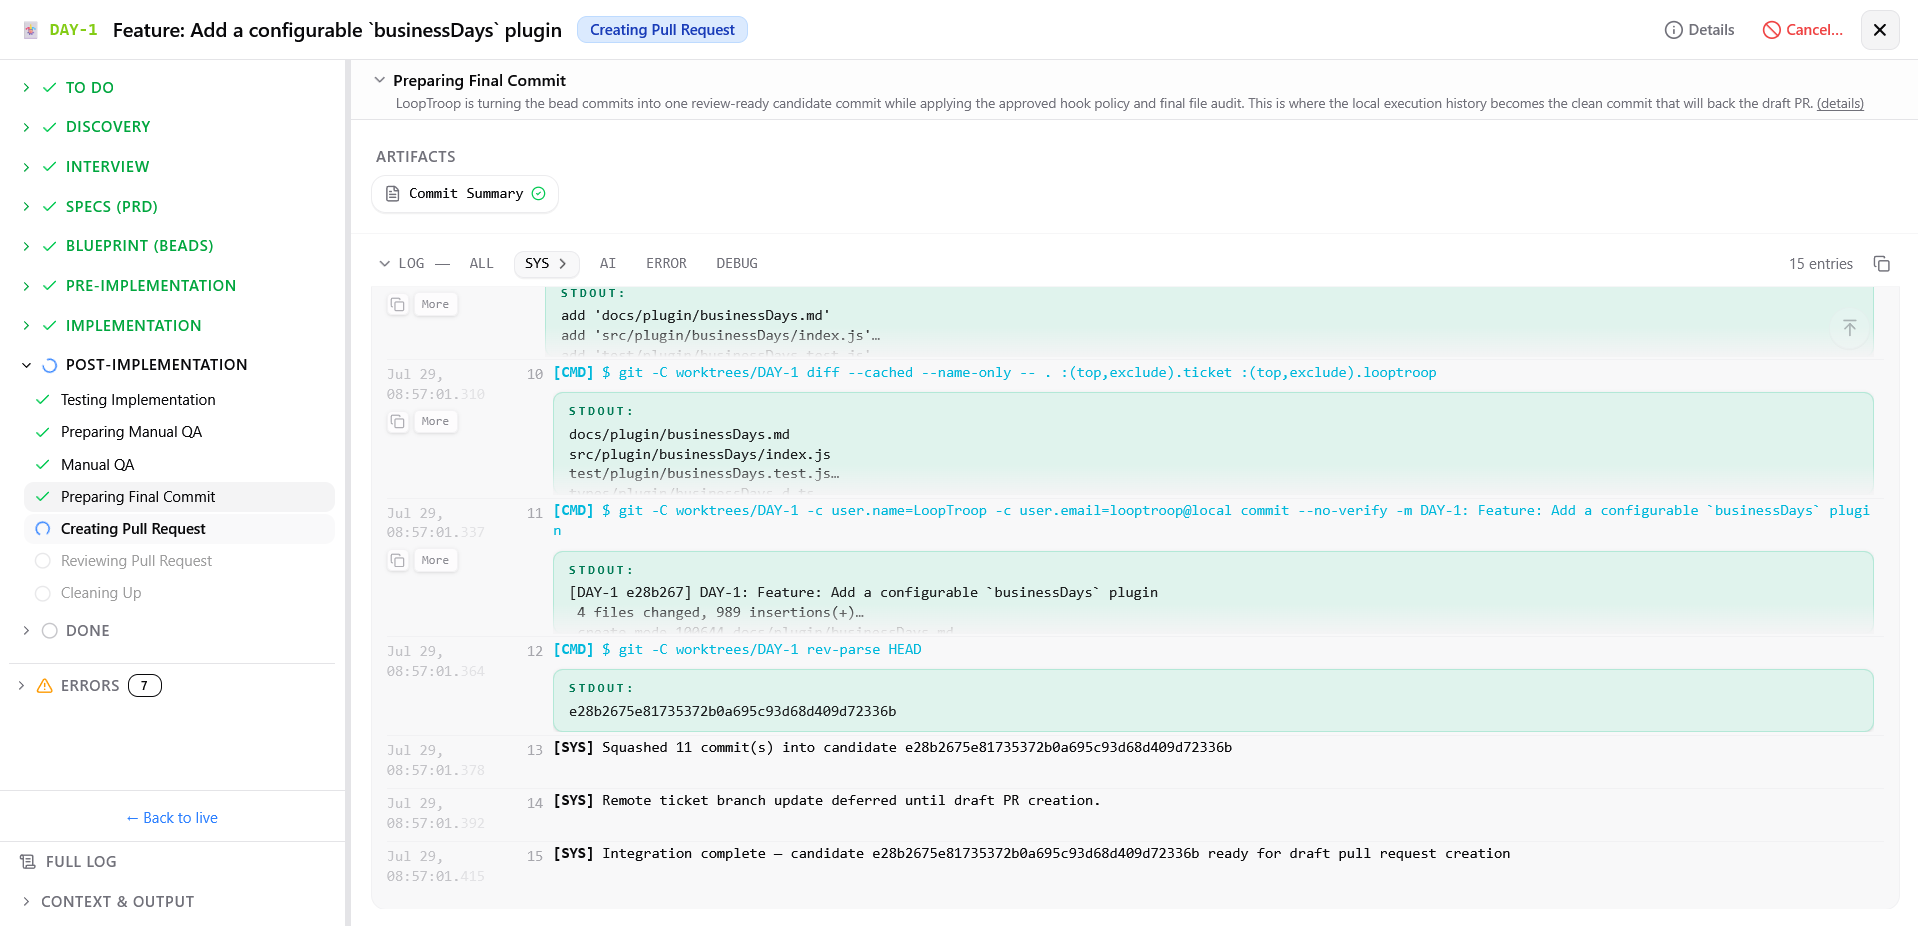Click the Cancel prohibit icon
This screenshot has width=1918, height=926.
[x=1771, y=30]
